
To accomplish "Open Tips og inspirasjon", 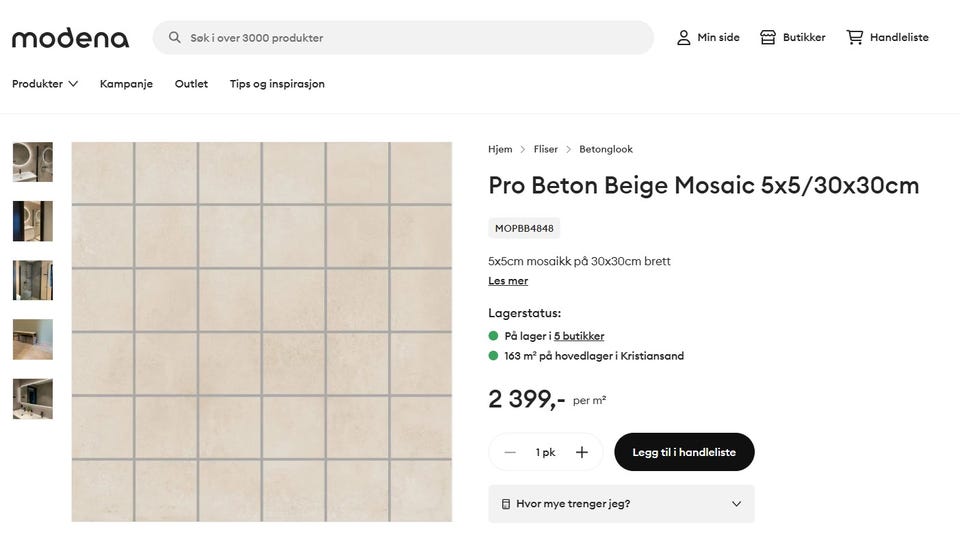I will point(277,84).
